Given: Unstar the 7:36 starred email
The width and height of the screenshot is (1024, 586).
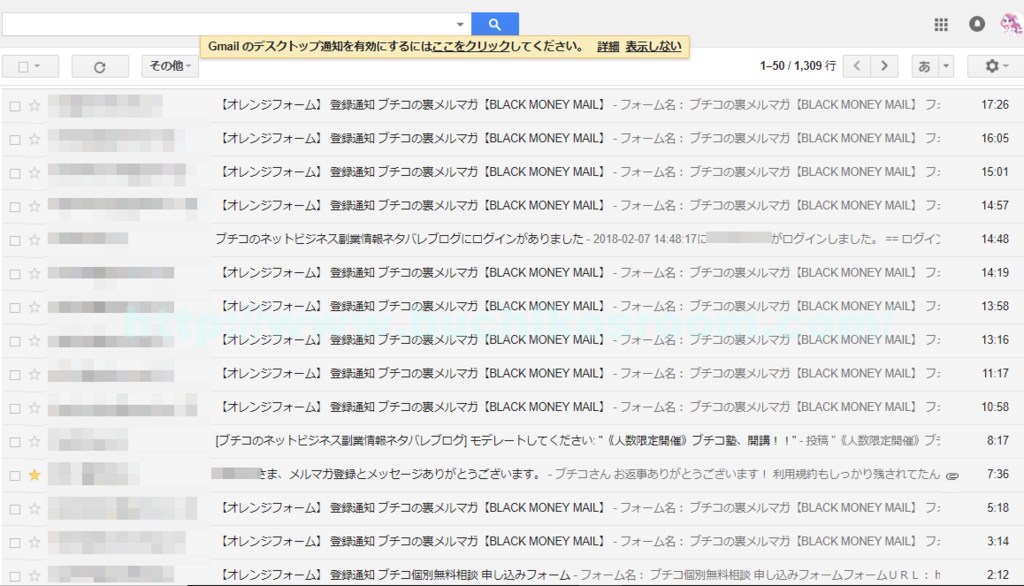Looking at the screenshot, I should click(35, 475).
